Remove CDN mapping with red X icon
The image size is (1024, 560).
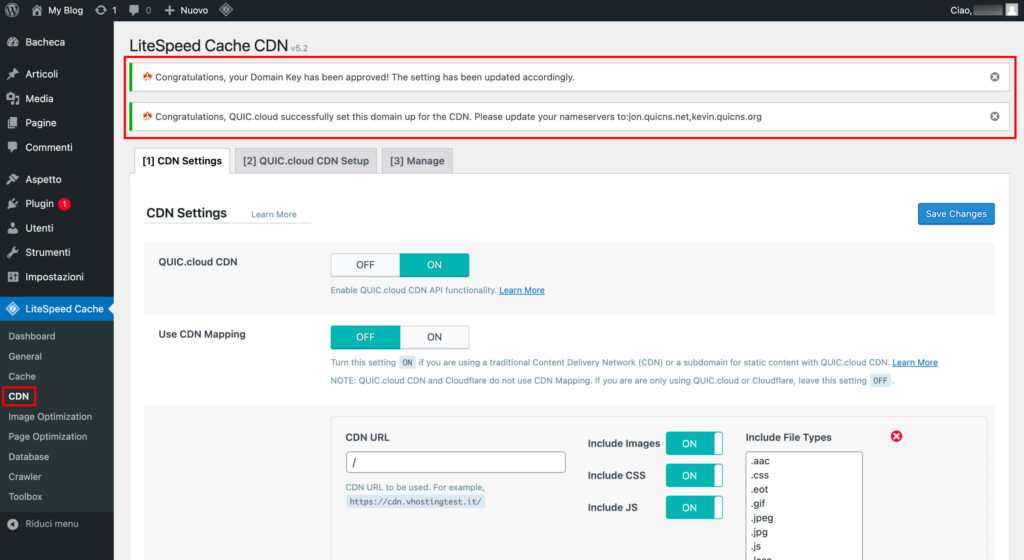pos(897,436)
